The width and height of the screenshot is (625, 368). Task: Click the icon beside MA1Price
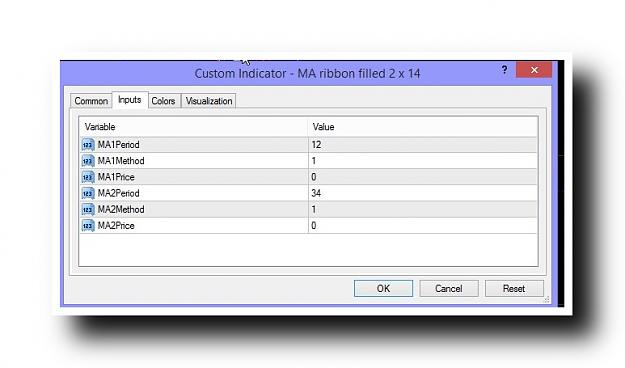coord(88,177)
